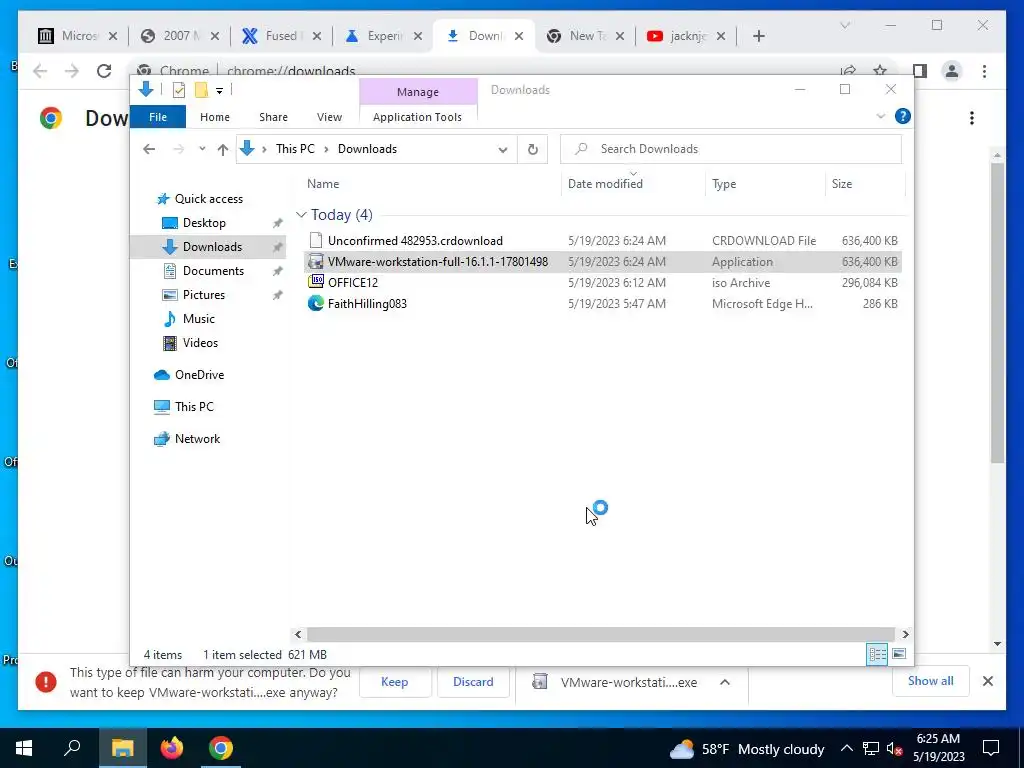Open Desktop in the navigation pane
Image resolution: width=1024 pixels, height=768 pixels.
coord(204,223)
